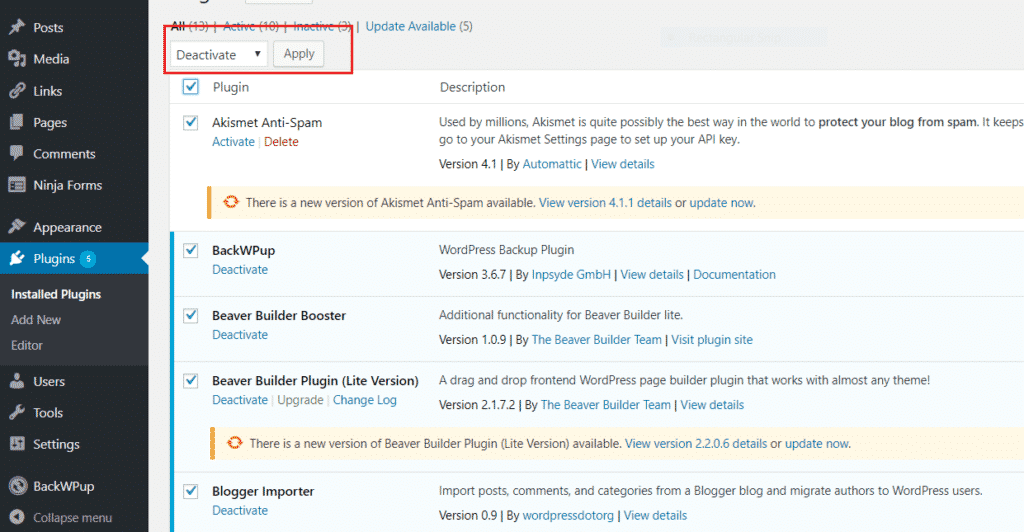Uncheck the Beaver Builder Booster checkbox
The height and width of the screenshot is (532, 1024).
pos(190,315)
